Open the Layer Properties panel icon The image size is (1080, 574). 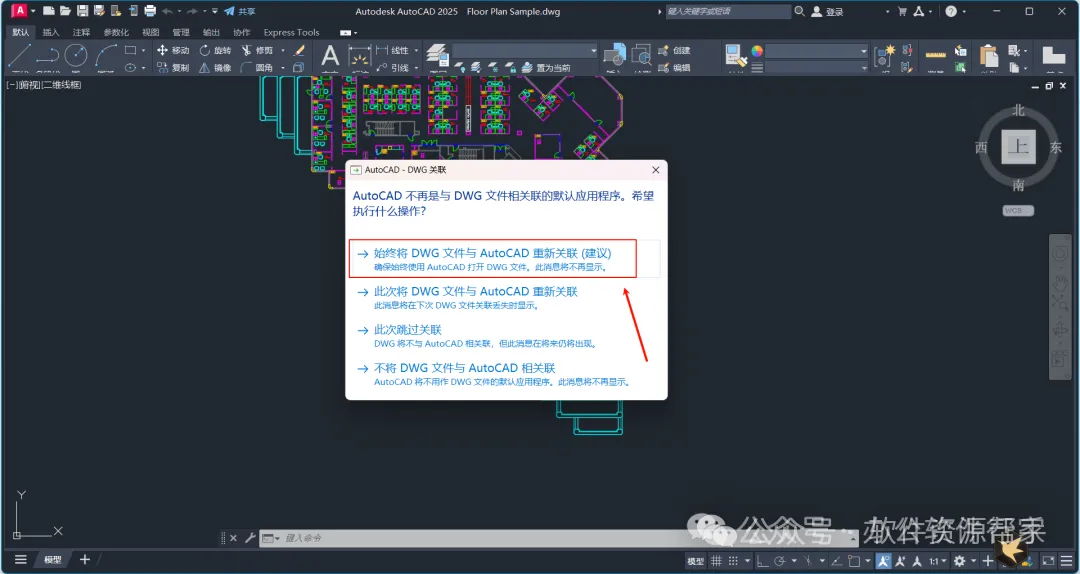click(x=435, y=55)
